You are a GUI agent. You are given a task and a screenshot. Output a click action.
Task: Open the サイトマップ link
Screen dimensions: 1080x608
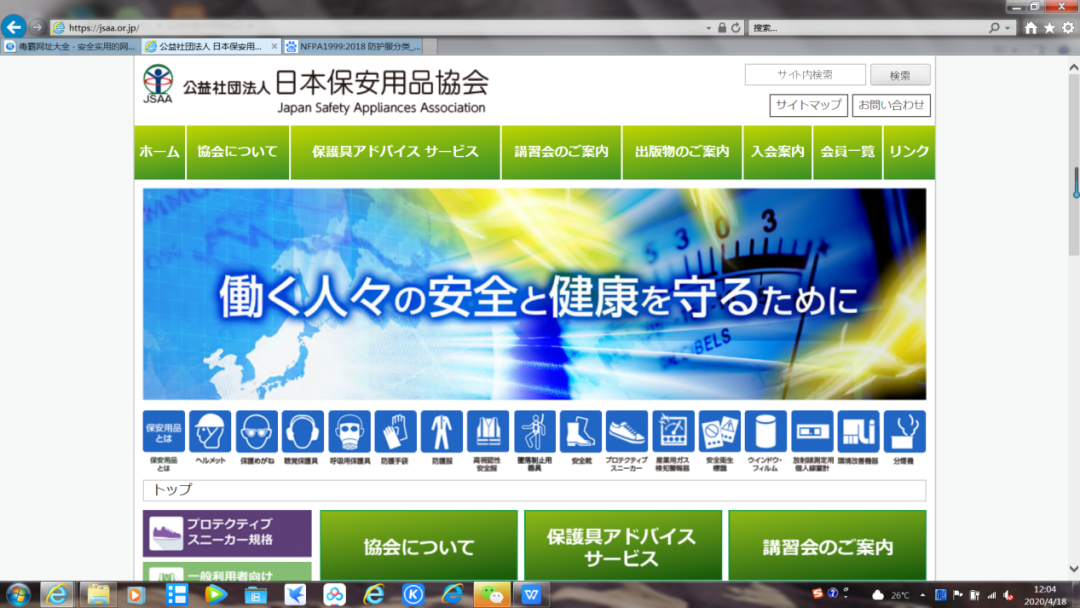(x=808, y=105)
